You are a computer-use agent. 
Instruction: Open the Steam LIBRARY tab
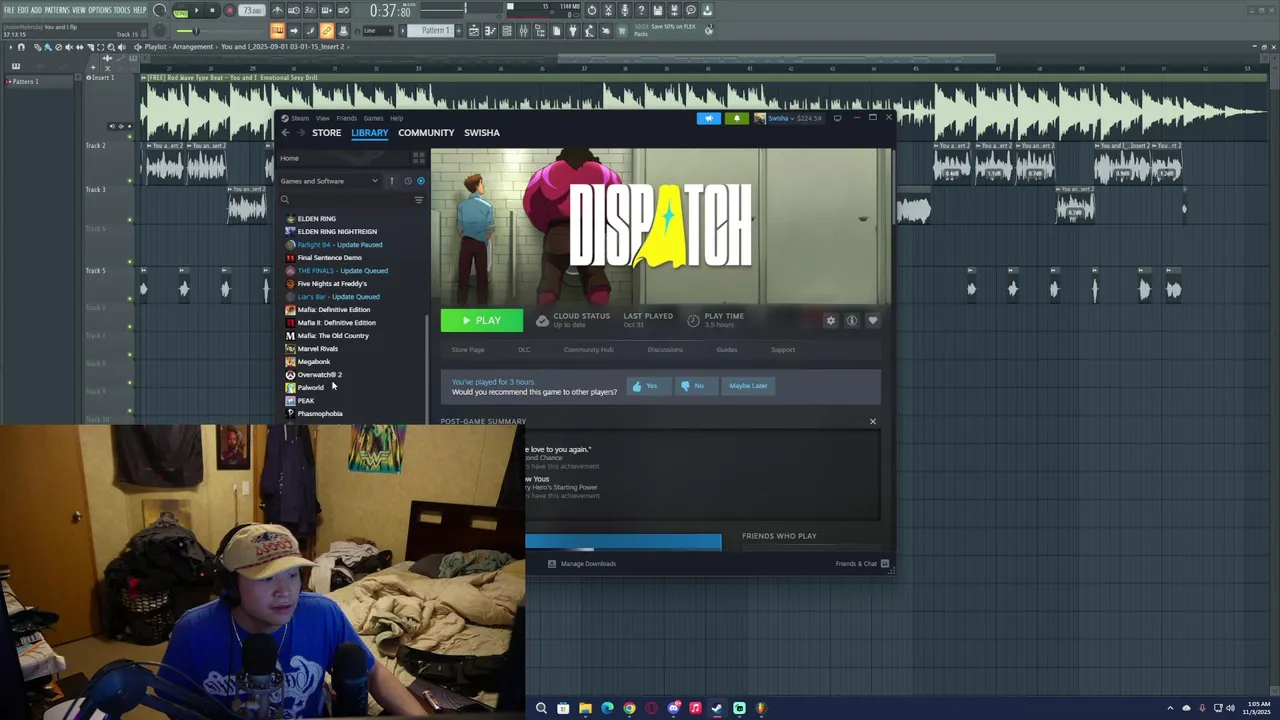point(369,132)
